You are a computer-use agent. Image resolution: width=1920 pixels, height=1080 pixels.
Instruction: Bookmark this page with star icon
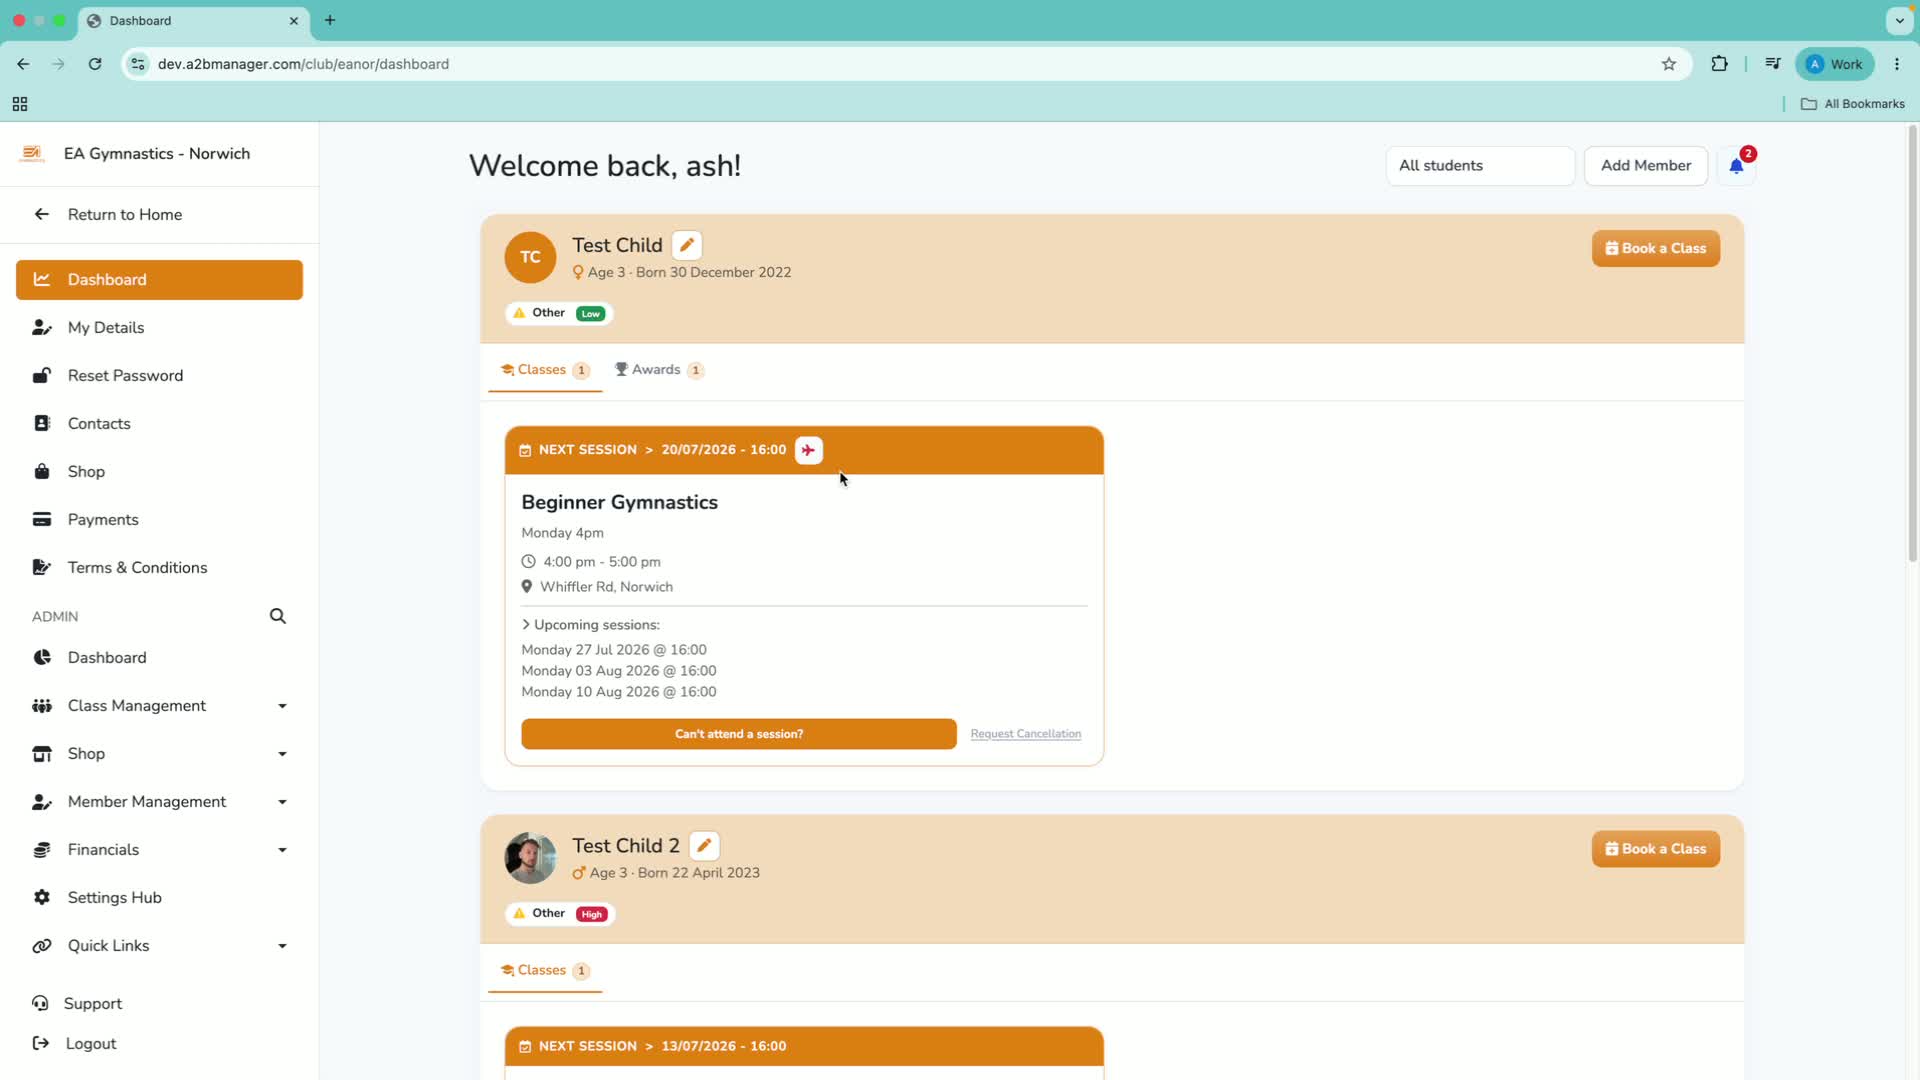[1669, 64]
